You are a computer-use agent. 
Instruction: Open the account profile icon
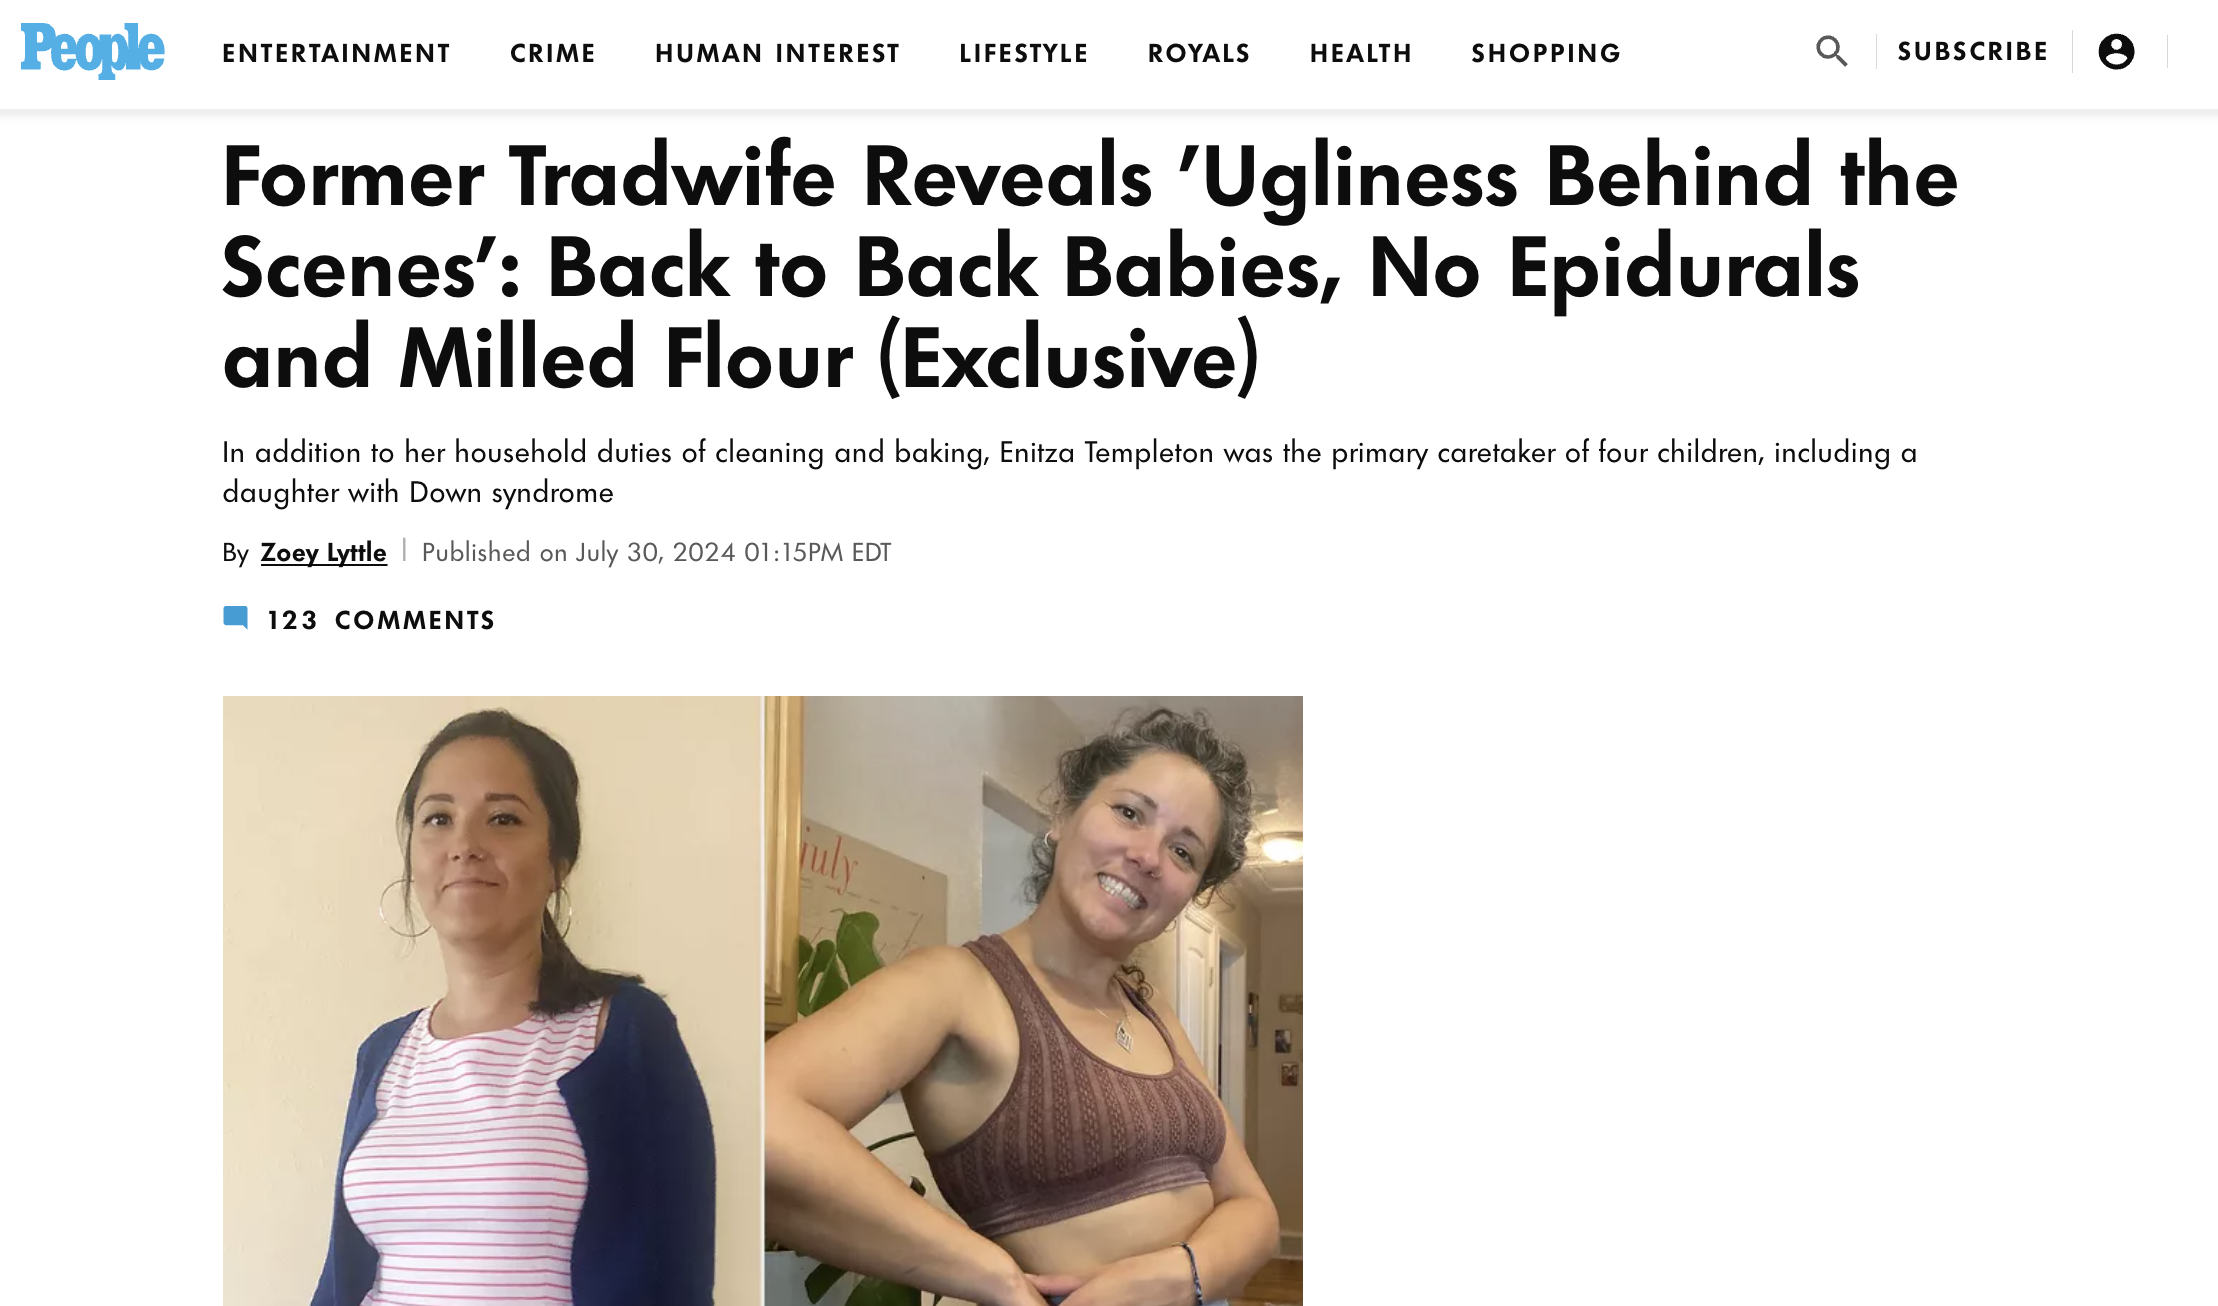tap(2116, 51)
